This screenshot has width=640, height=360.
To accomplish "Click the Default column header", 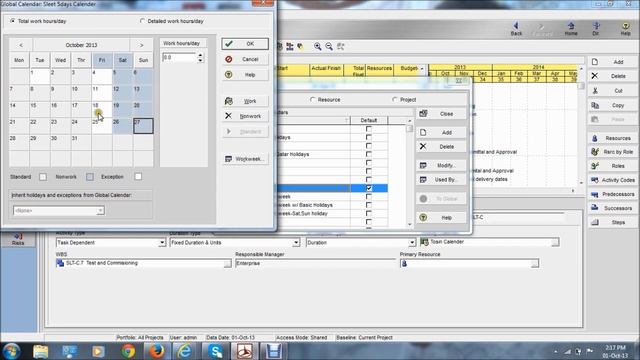I will (x=369, y=120).
